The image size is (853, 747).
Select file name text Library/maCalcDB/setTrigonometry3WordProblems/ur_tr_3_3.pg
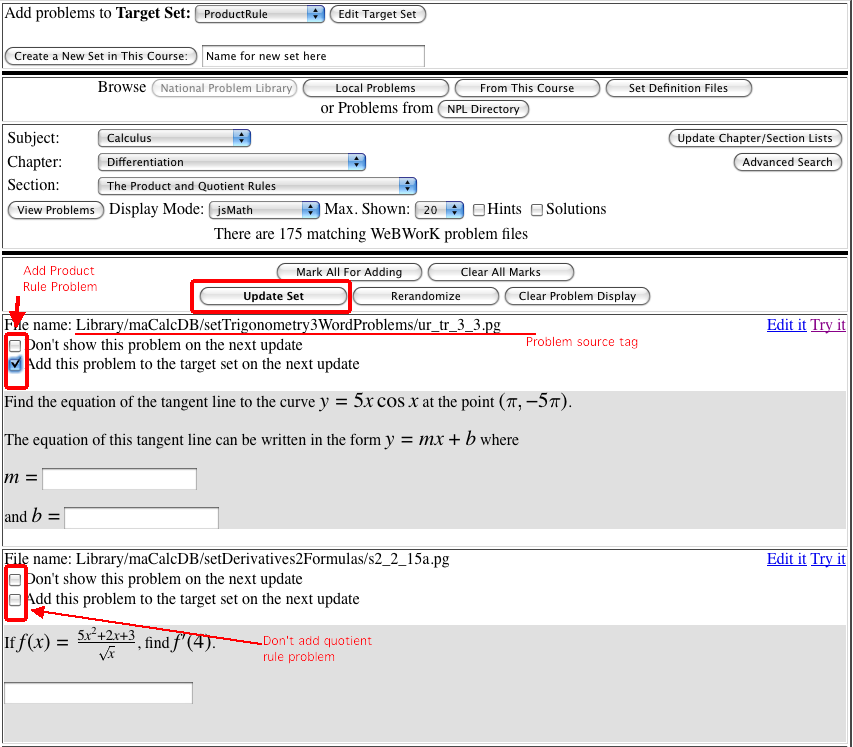[x=288, y=325]
